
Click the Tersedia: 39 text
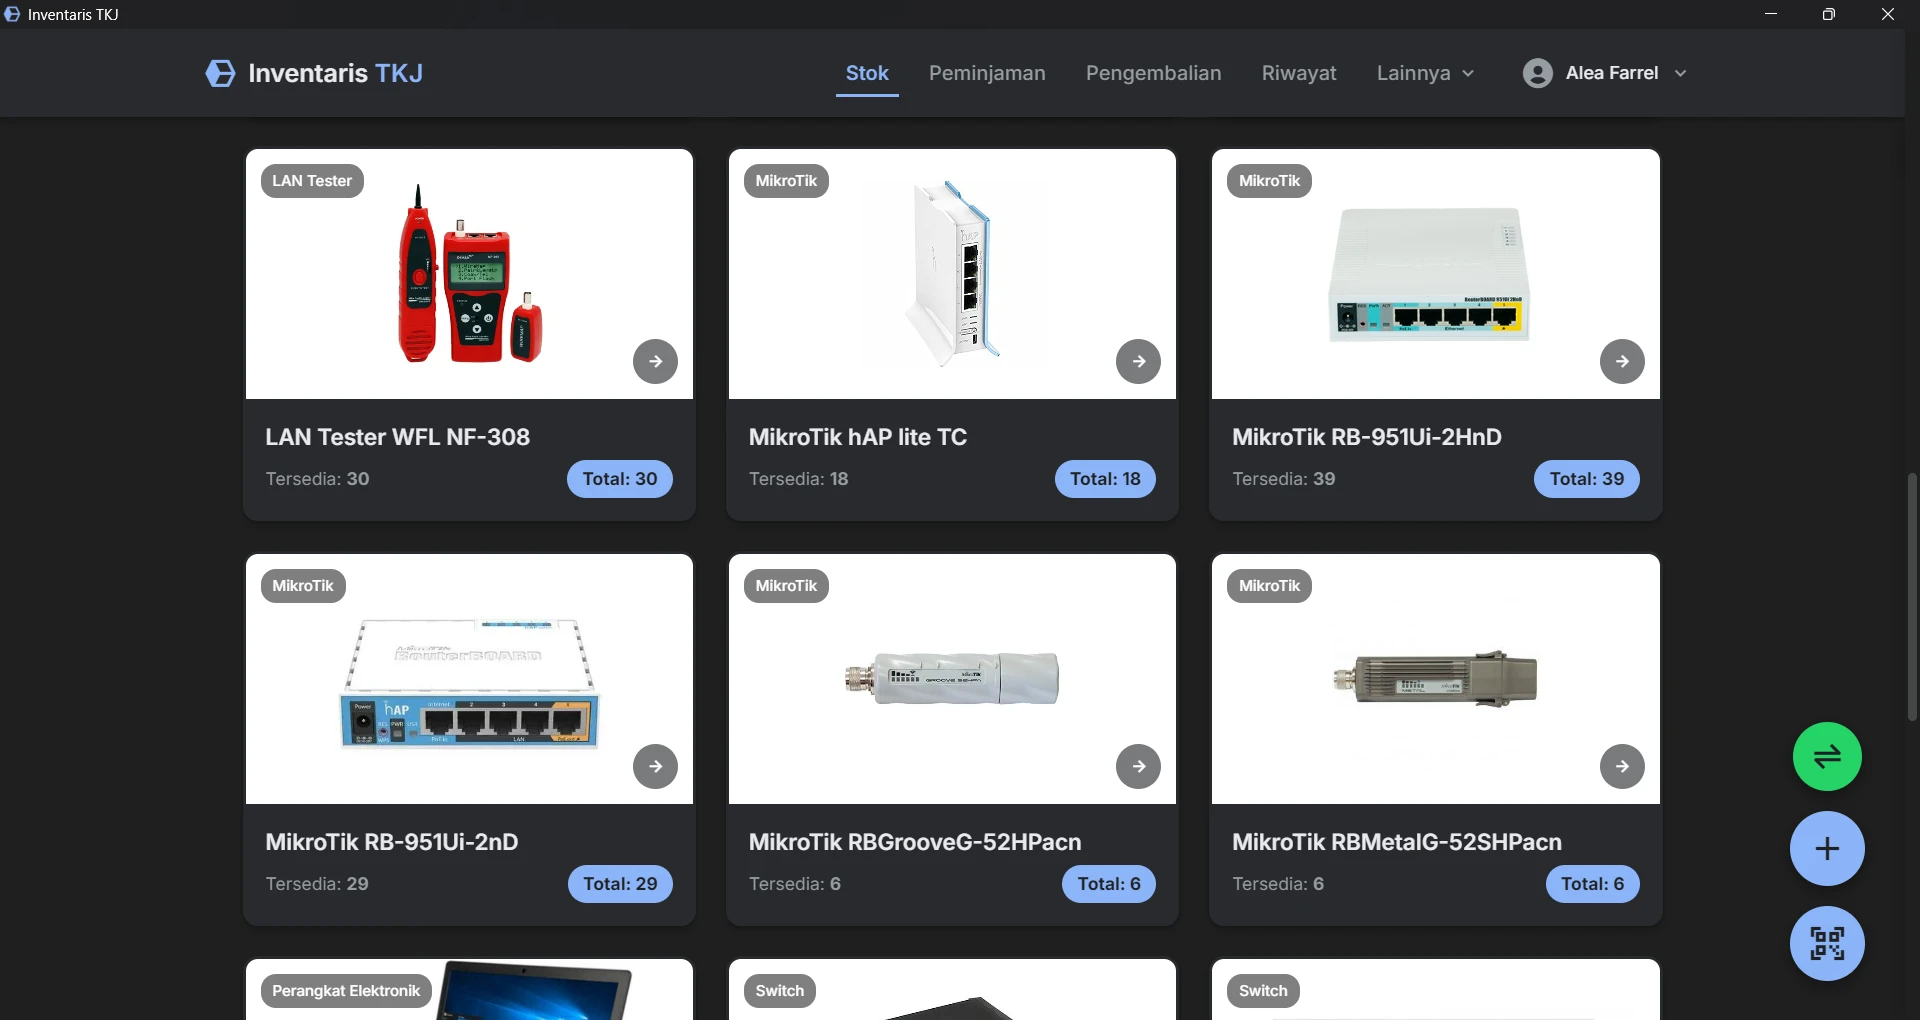click(x=1283, y=479)
